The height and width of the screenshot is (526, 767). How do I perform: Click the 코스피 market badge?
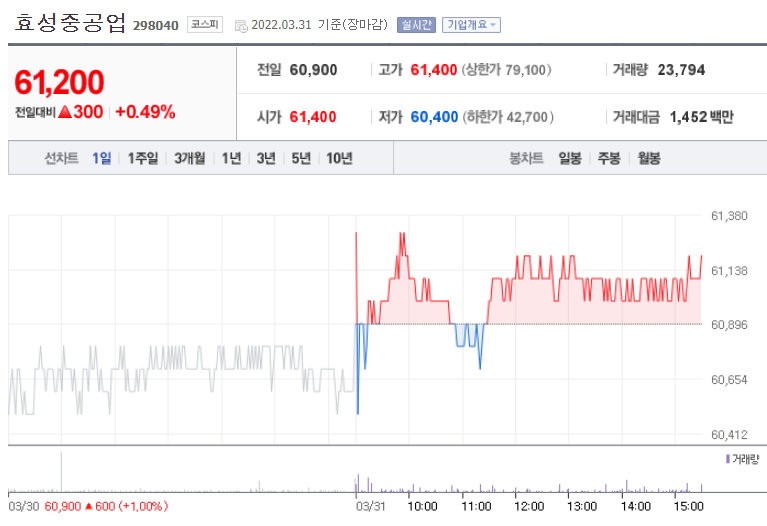205,24
